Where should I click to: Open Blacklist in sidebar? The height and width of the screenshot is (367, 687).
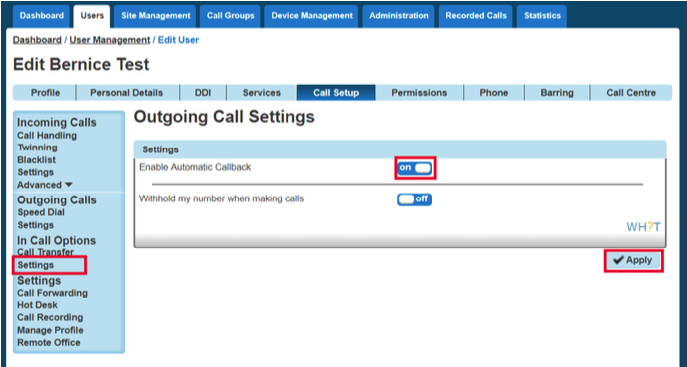pos(36,160)
